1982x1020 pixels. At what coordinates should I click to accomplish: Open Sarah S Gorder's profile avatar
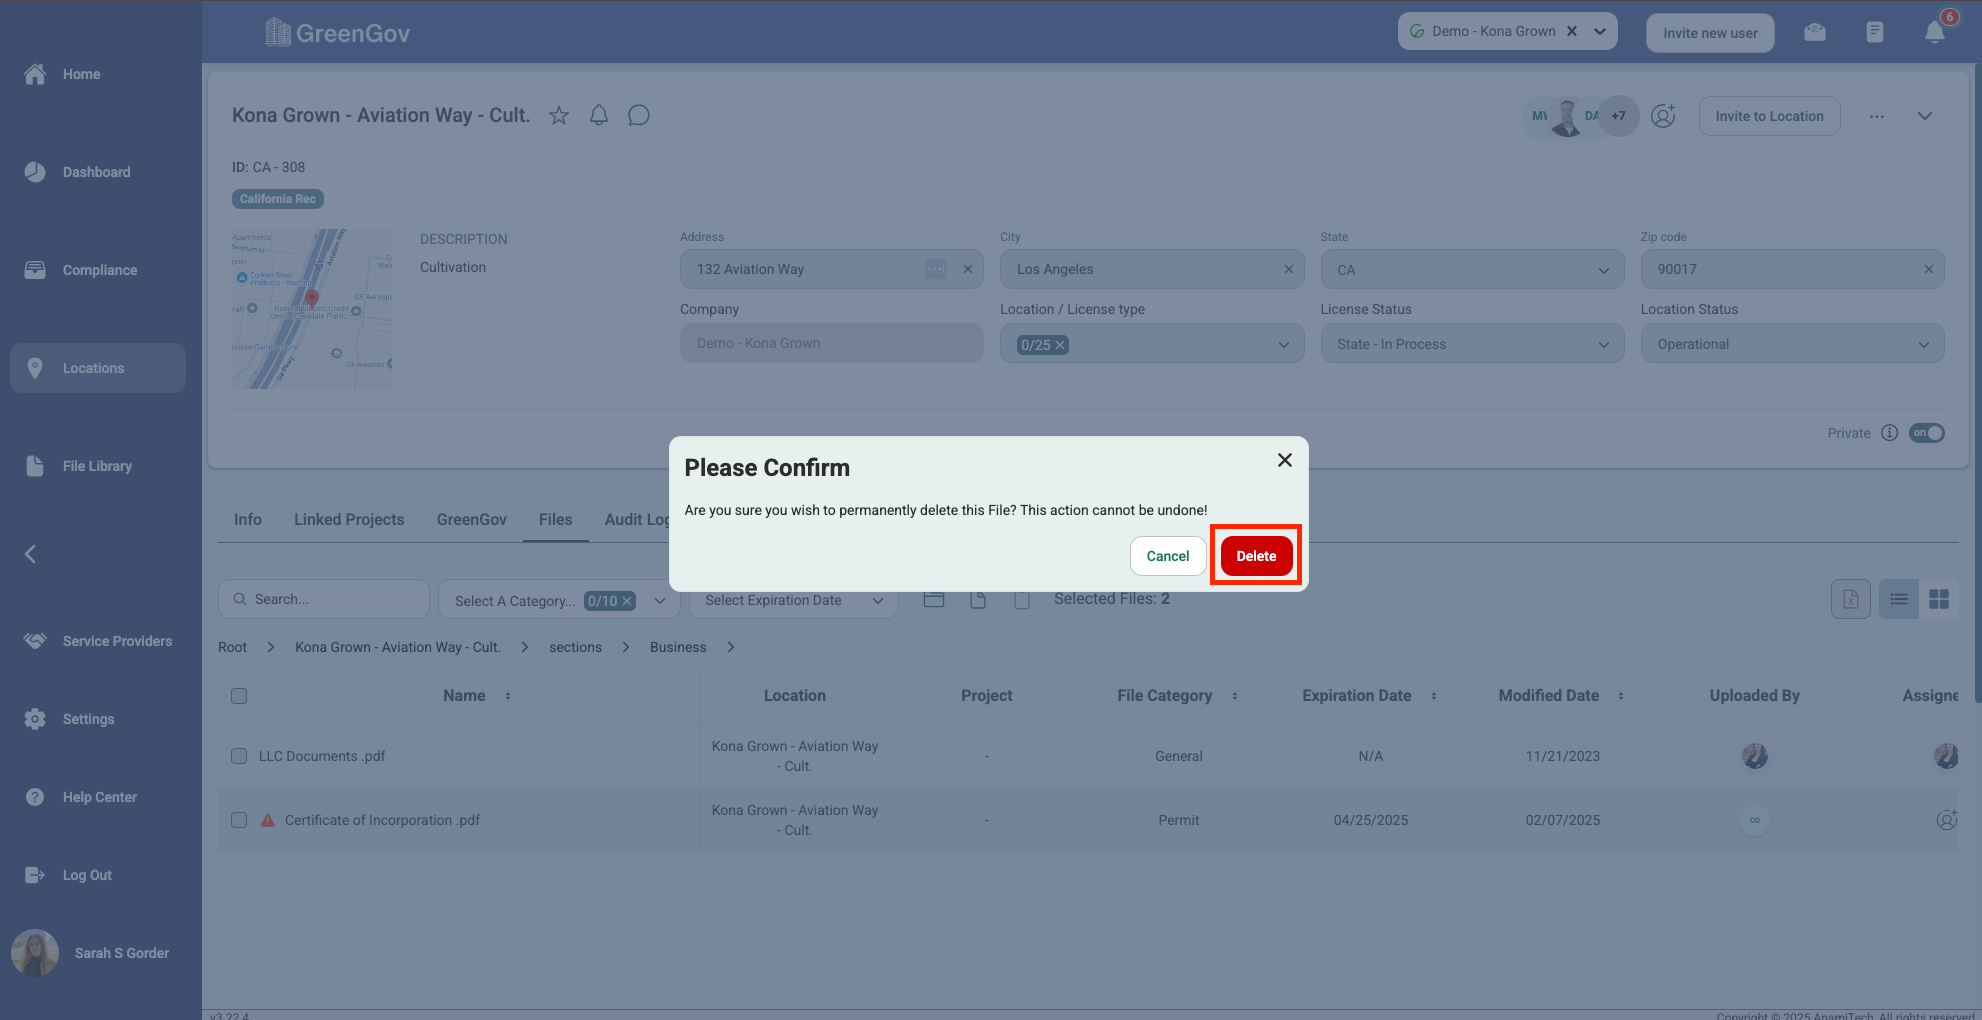click(x=35, y=953)
